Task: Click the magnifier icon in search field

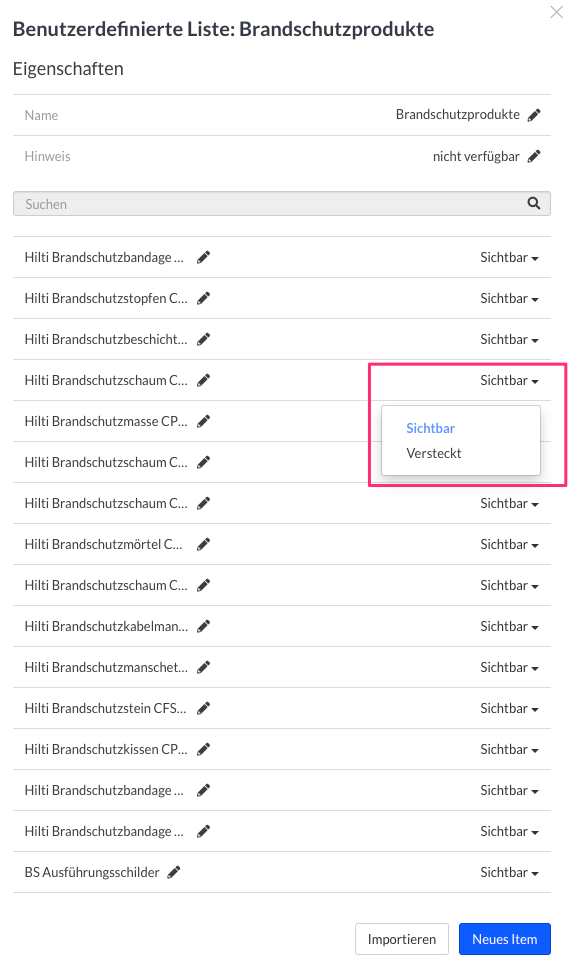Action: 534,204
